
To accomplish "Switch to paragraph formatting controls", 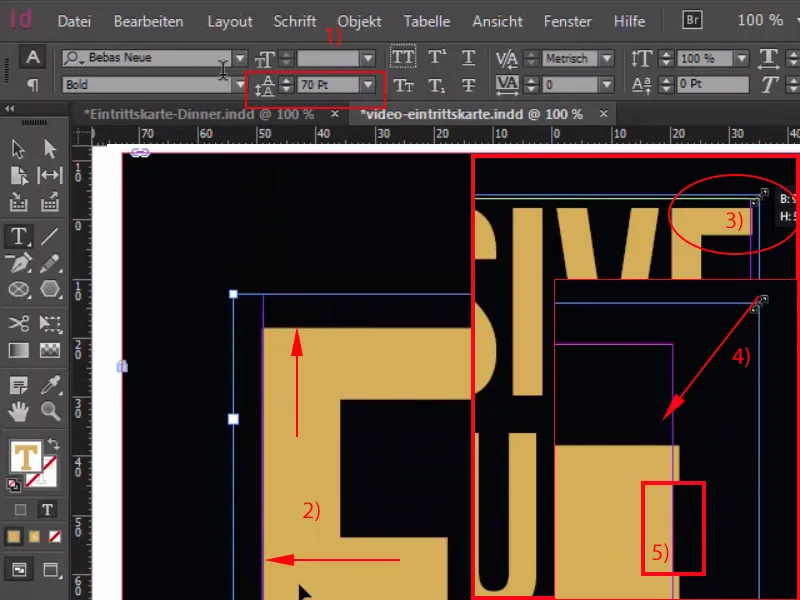I will coord(33,85).
